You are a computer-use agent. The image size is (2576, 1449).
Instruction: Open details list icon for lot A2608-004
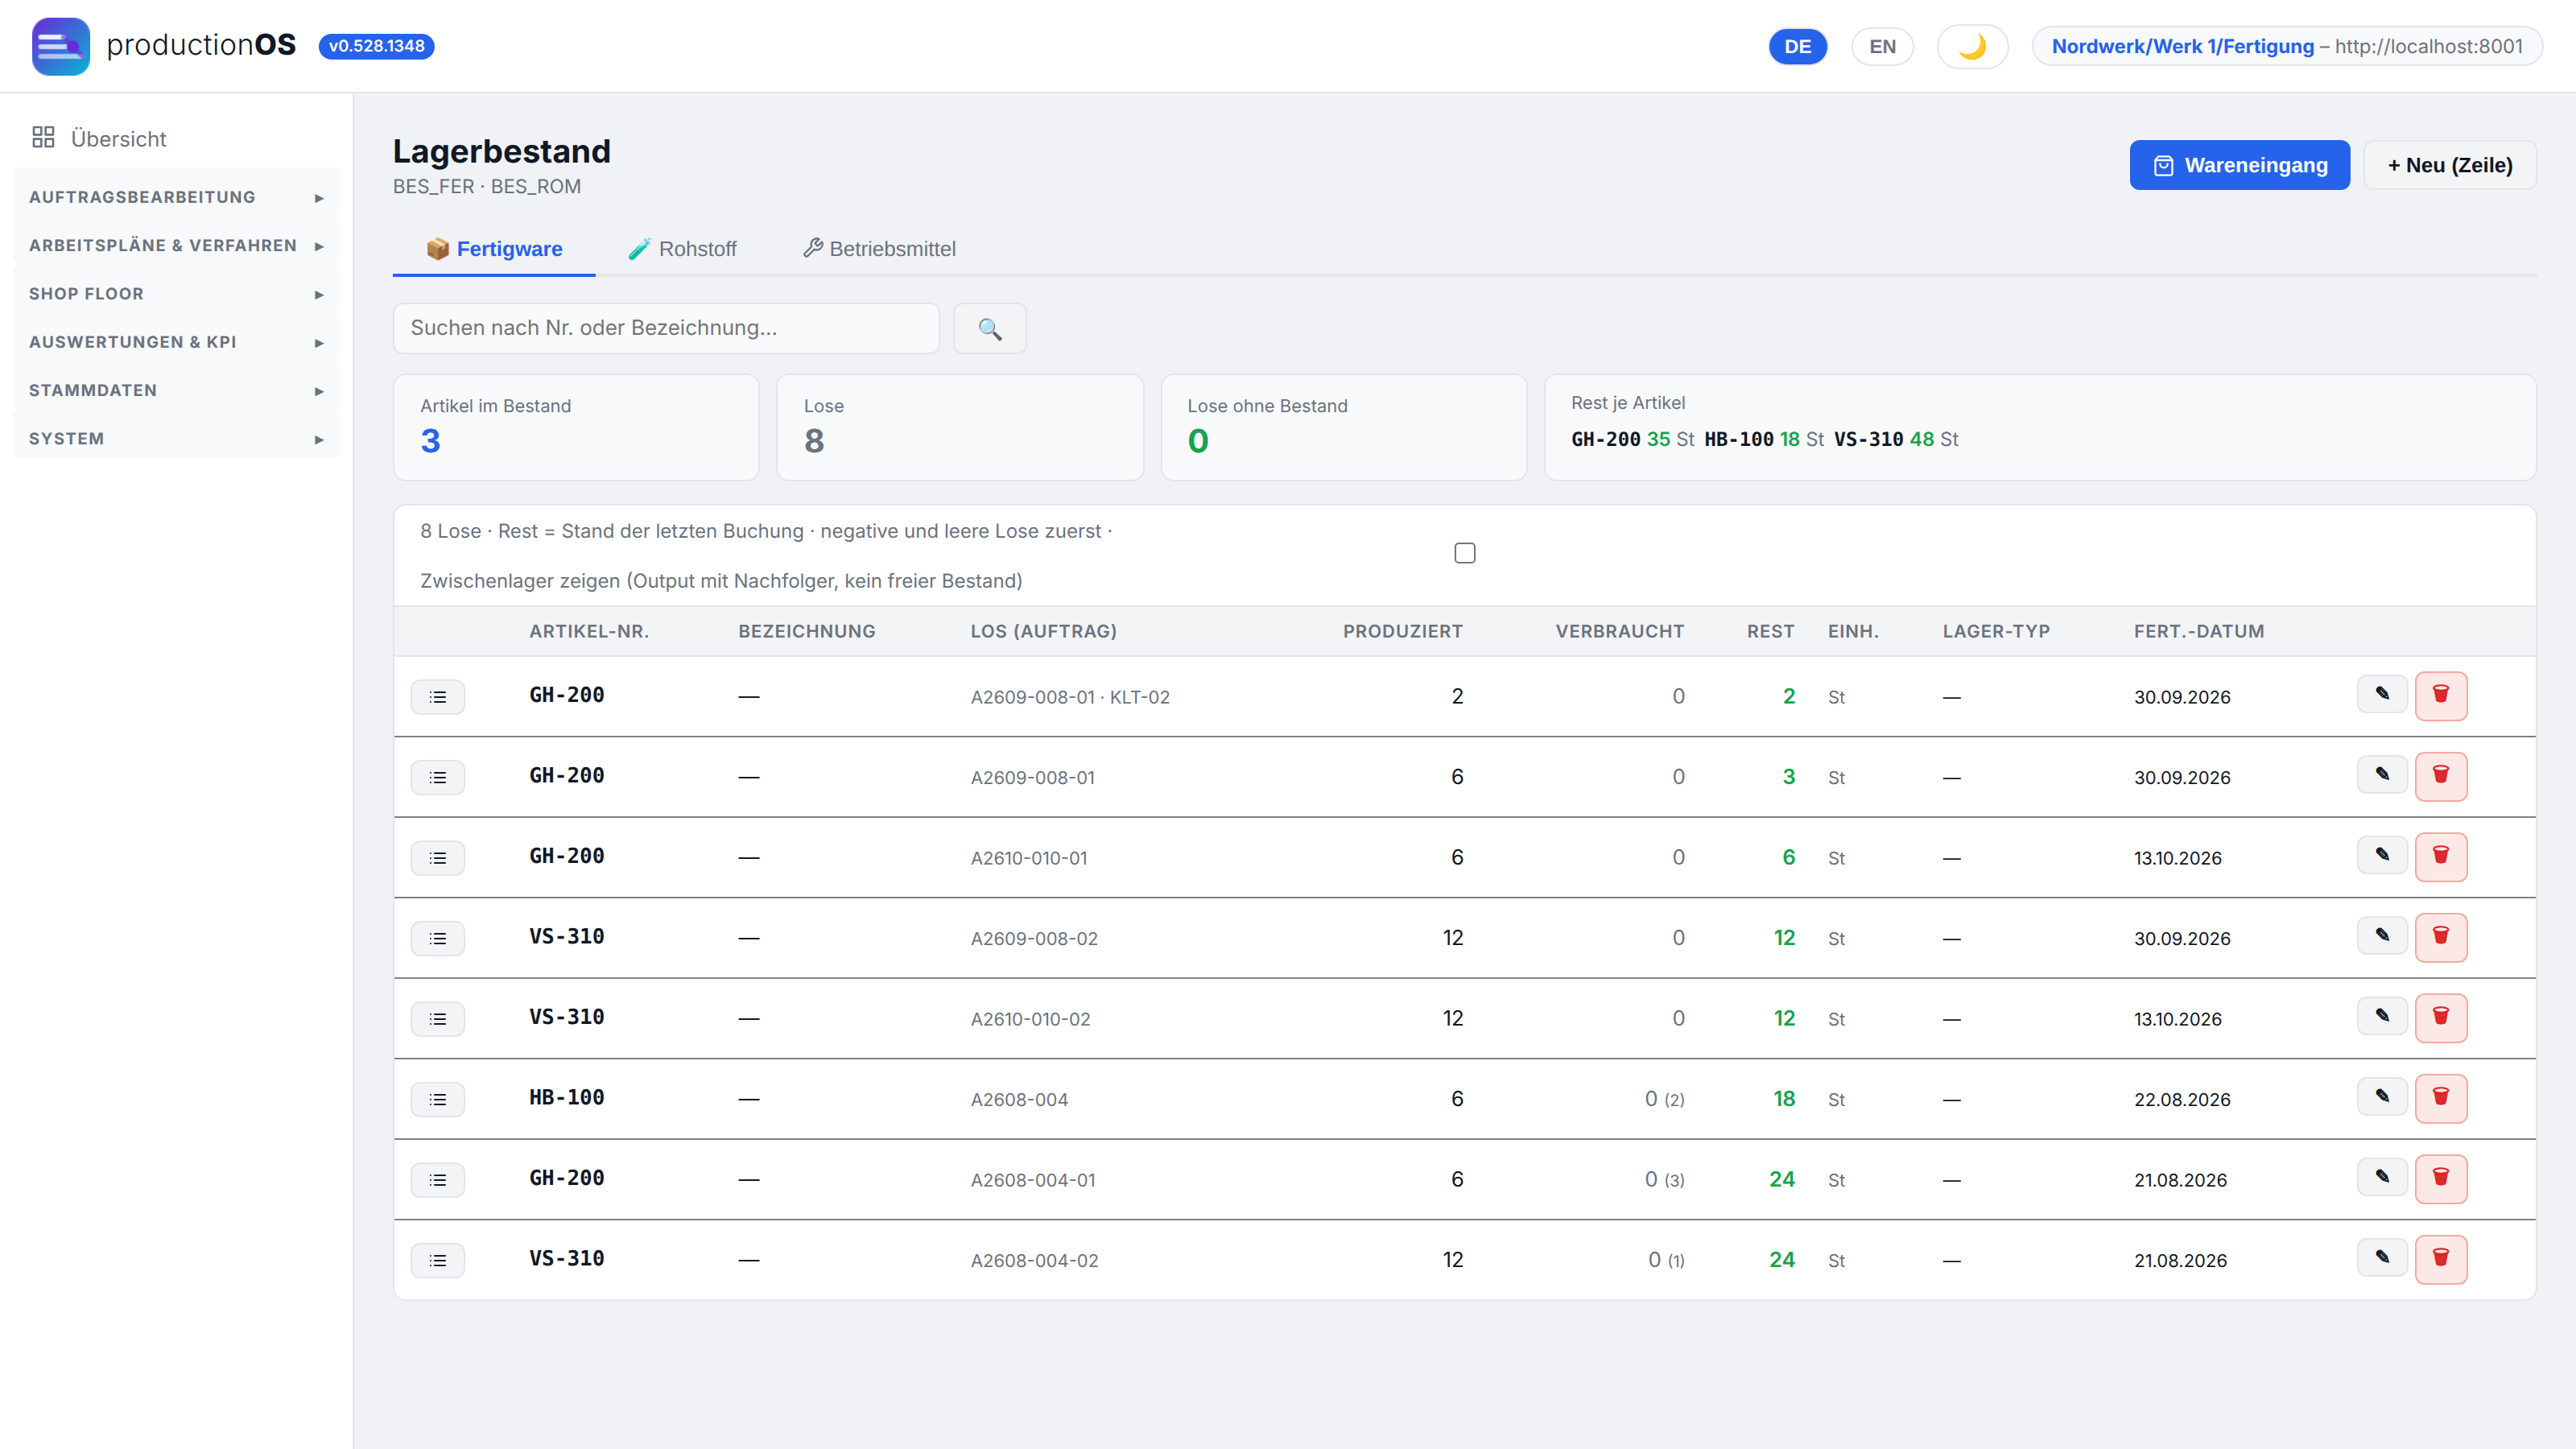tap(437, 1099)
